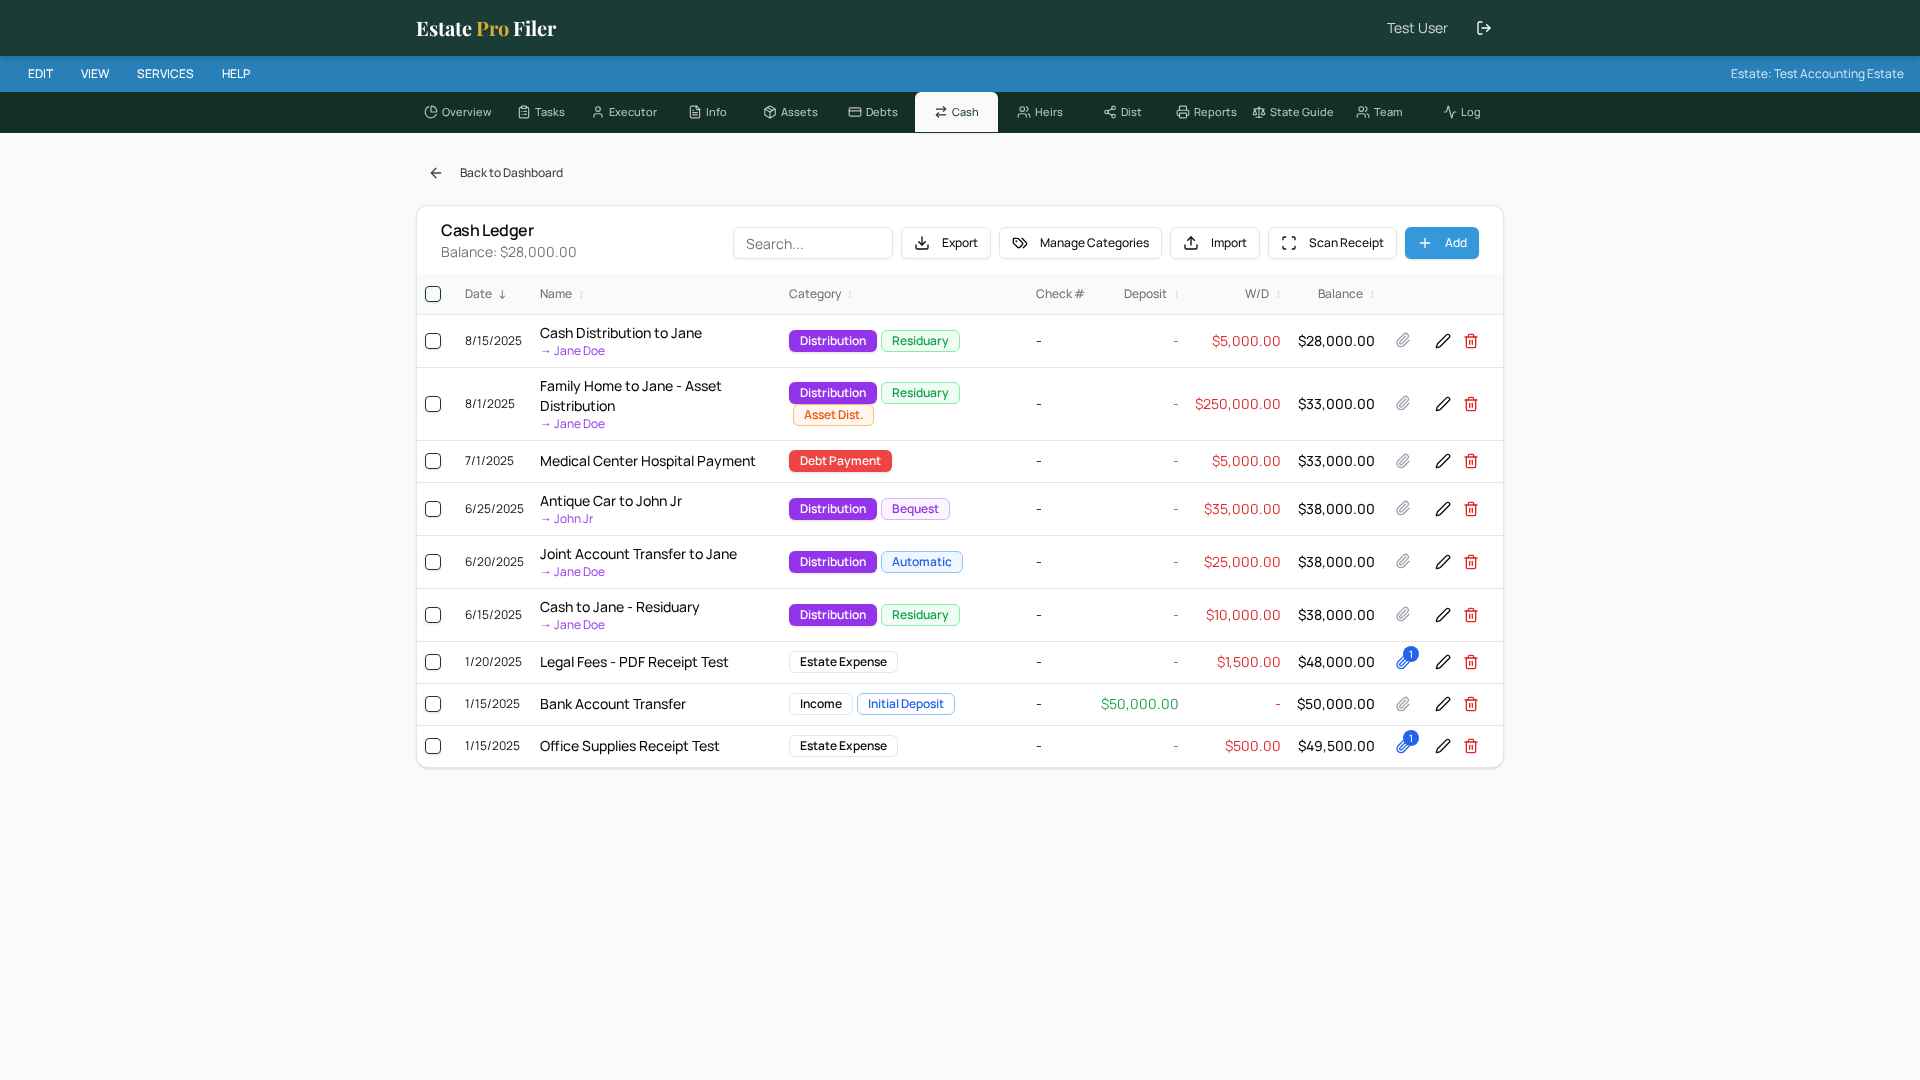Edit the Cash Distribution to Jane entry

pyautogui.click(x=1443, y=341)
